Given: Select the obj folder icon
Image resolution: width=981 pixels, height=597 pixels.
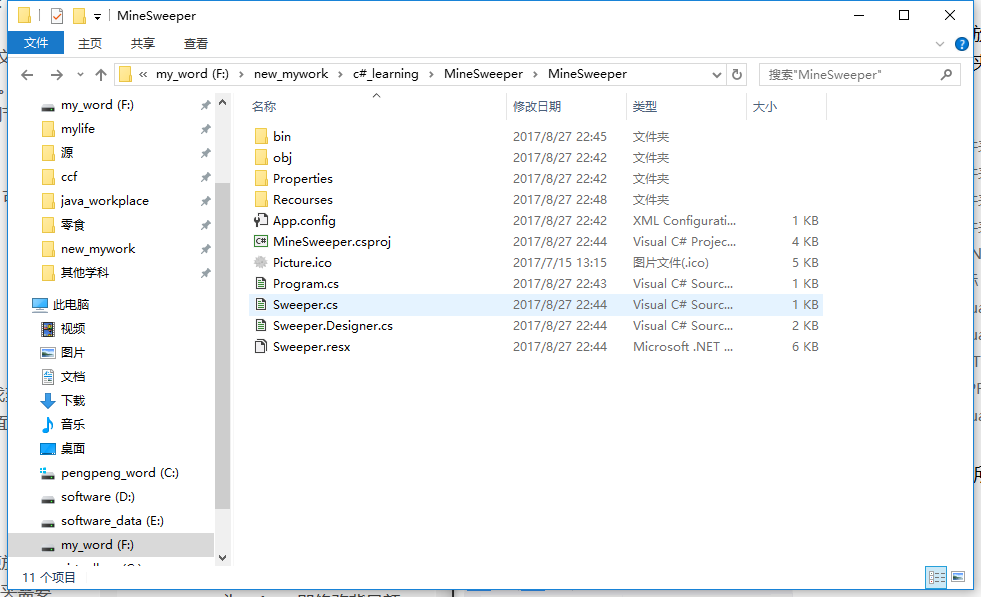Looking at the screenshot, I should (261, 158).
